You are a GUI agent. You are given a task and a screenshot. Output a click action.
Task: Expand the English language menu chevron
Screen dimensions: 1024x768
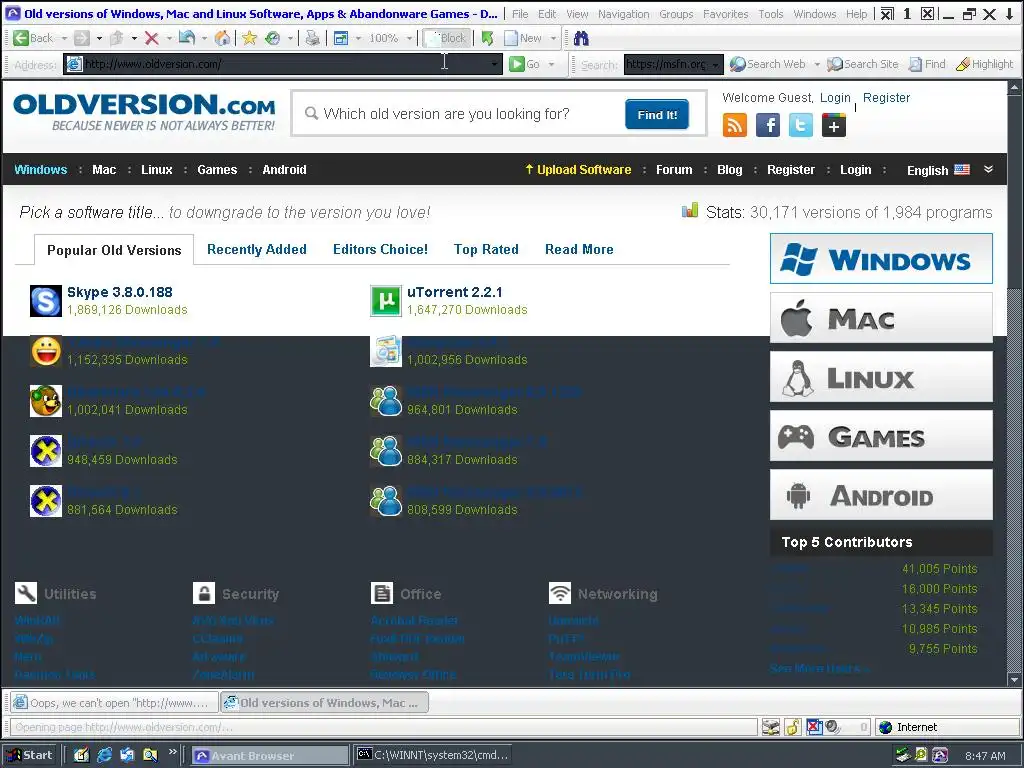coord(989,169)
